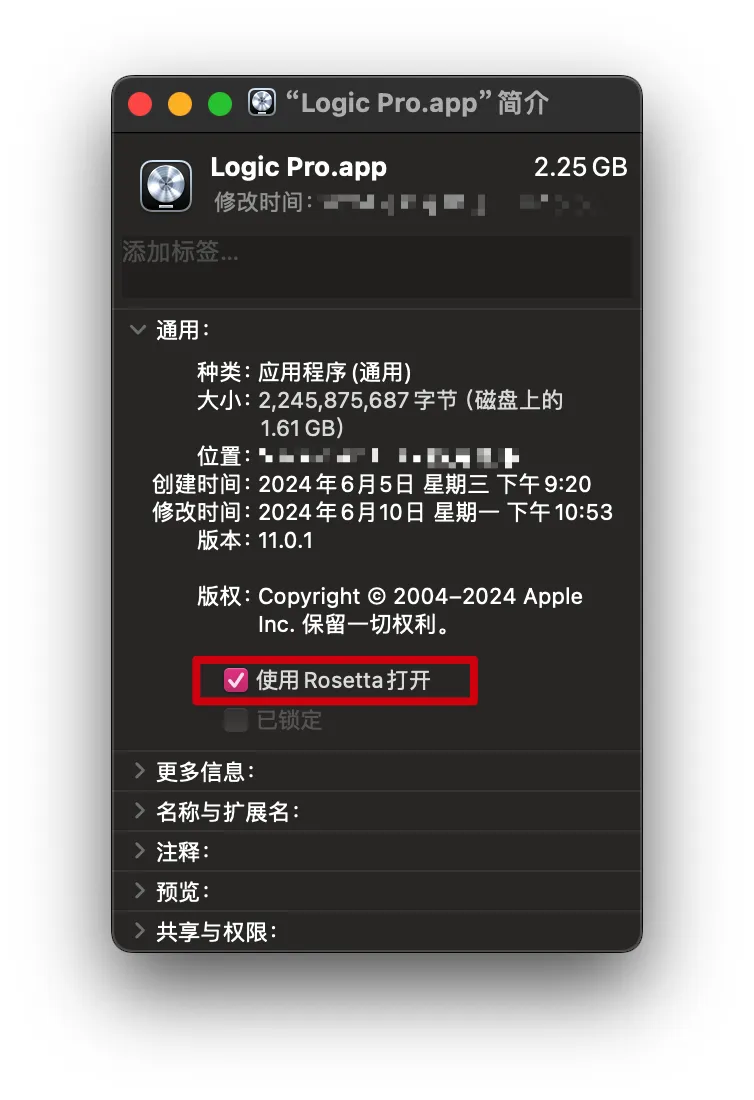The image size is (754, 1100).
Task: Select the large Logic Pro app icon
Action: pos(166,186)
